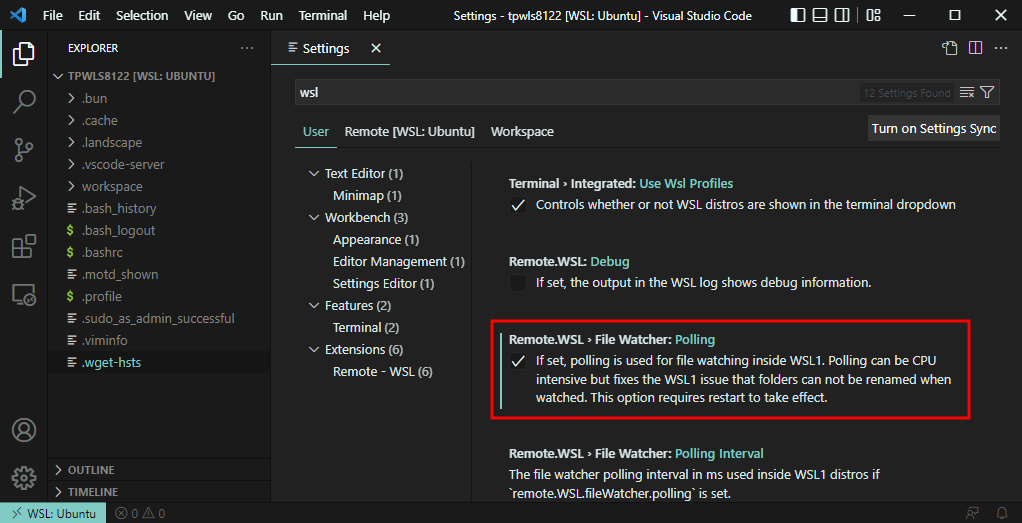Open the Help menu
Viewport: 1022px width, 523px height.
point(377,15)
